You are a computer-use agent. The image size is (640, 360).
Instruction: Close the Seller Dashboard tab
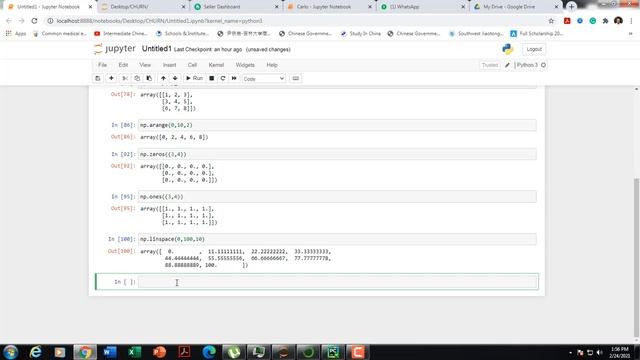click(276, 7)
